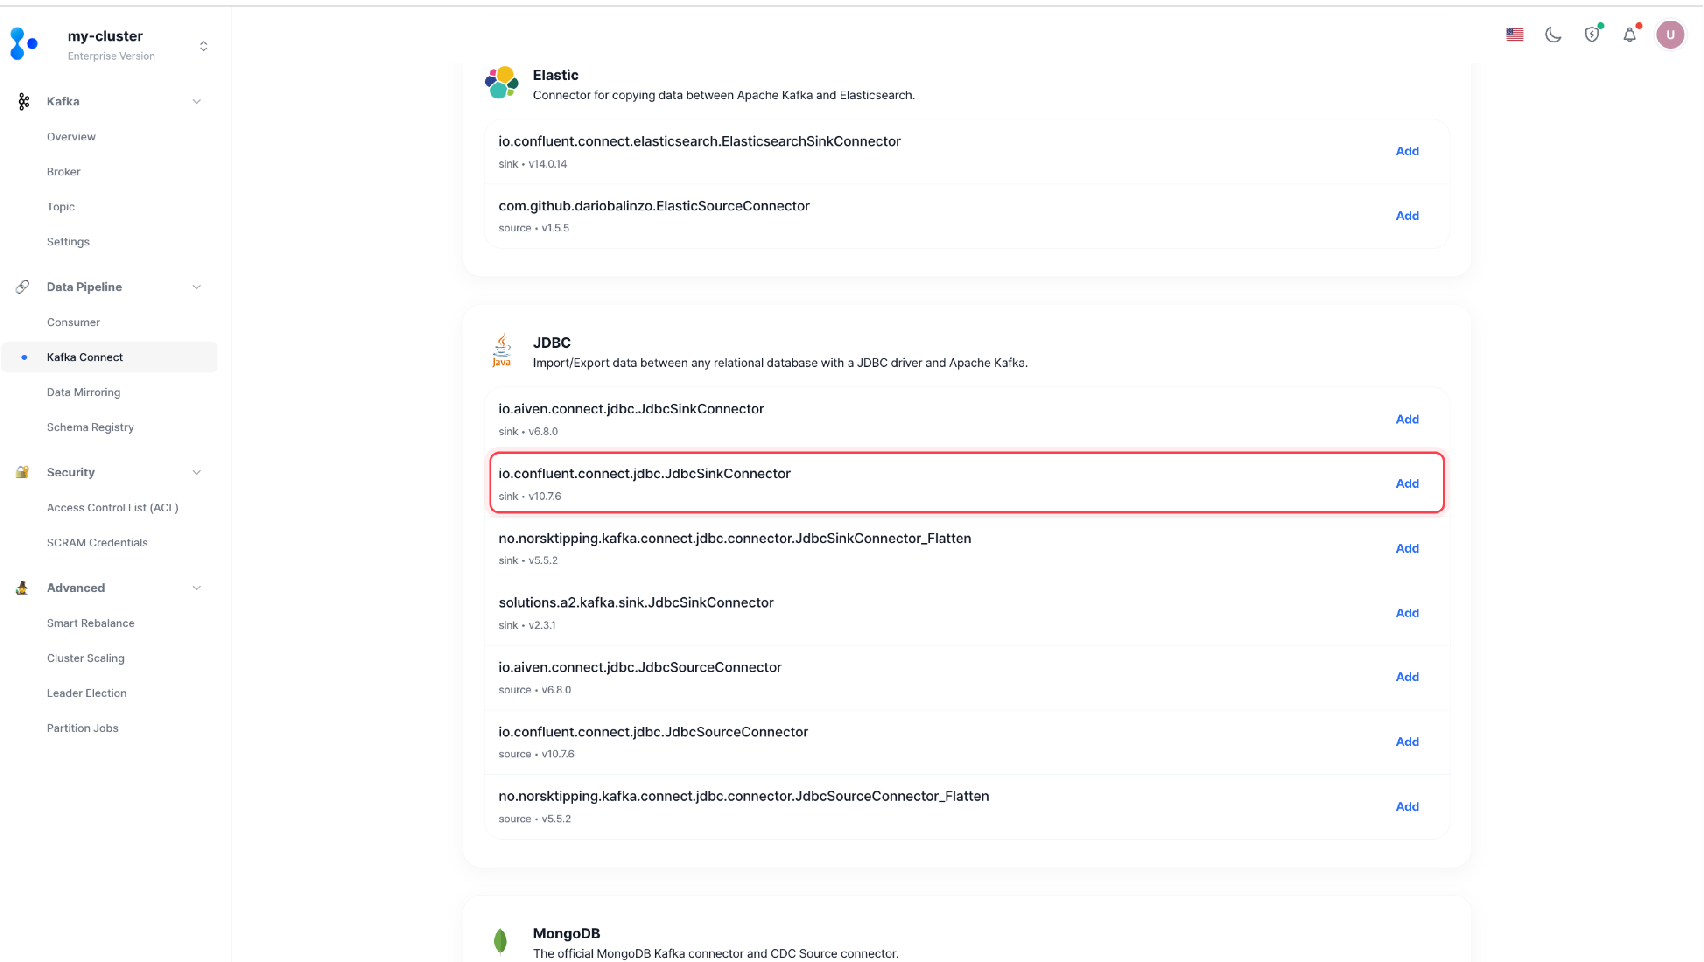Collapse the Data Pipeline section
This screenshot has height=962, width=1704.
[x=197, y=287]
